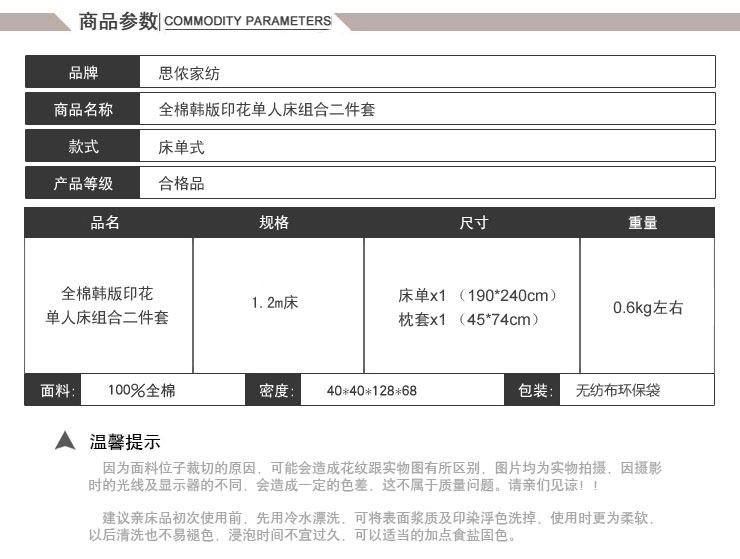740x559 pixels.
Task: Select the 0.6kg左右 weight cell
Action: 648,307
